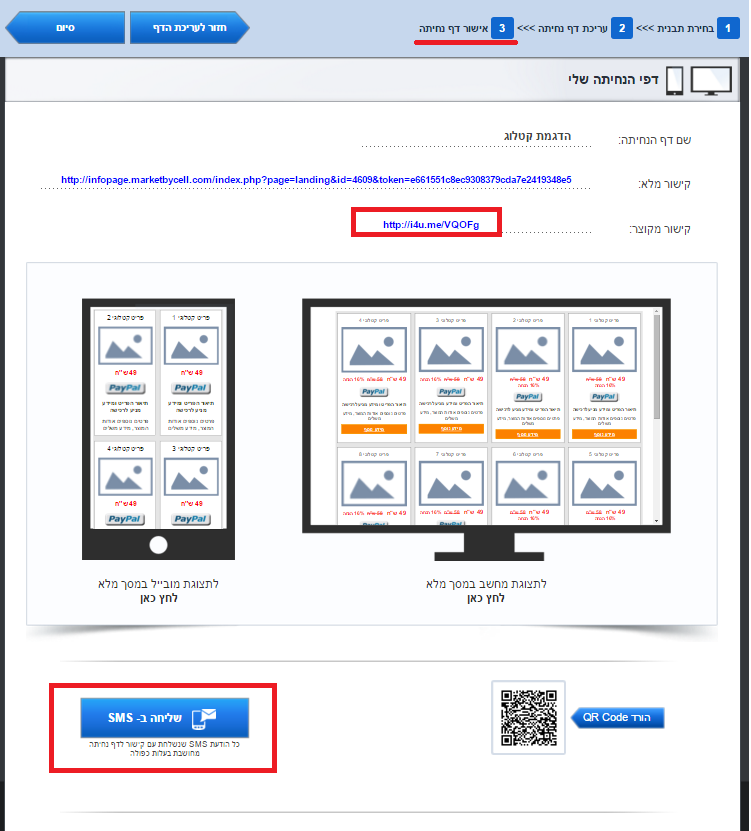Screen dimensions: 751x831
Task: Click the 'סיום' button
Action: (x=65, y=27)
